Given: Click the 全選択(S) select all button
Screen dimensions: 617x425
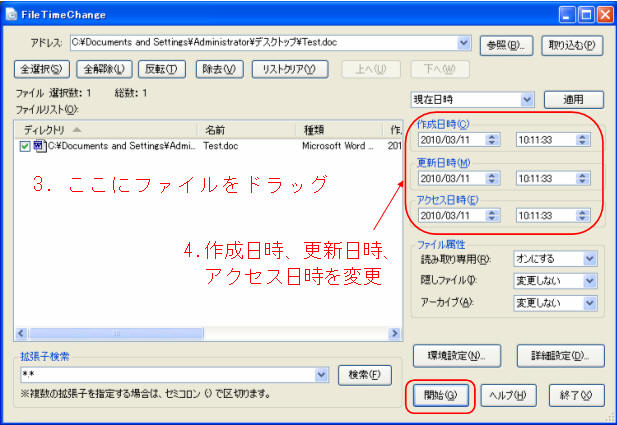Looking at the screenshot, I should pos(42,69).
